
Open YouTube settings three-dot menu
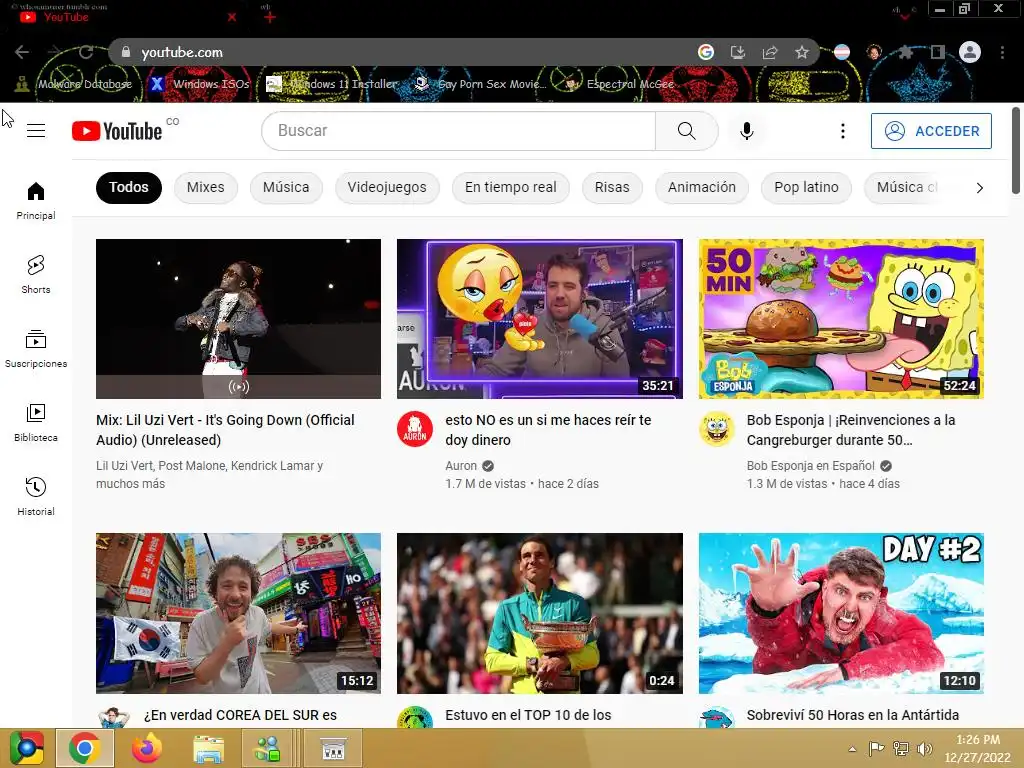[x=842, y=131]
